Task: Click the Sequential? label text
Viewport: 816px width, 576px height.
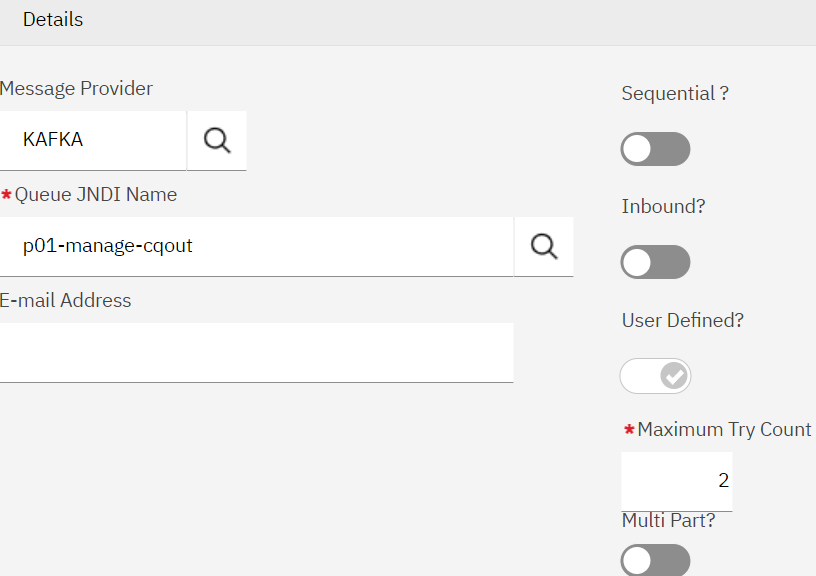Action: [675, 93]
